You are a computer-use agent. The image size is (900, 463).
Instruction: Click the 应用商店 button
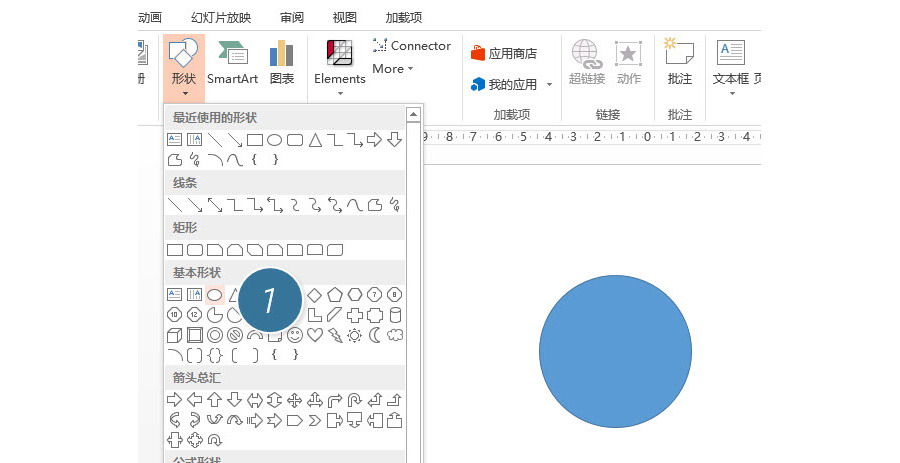click(503, 54)
